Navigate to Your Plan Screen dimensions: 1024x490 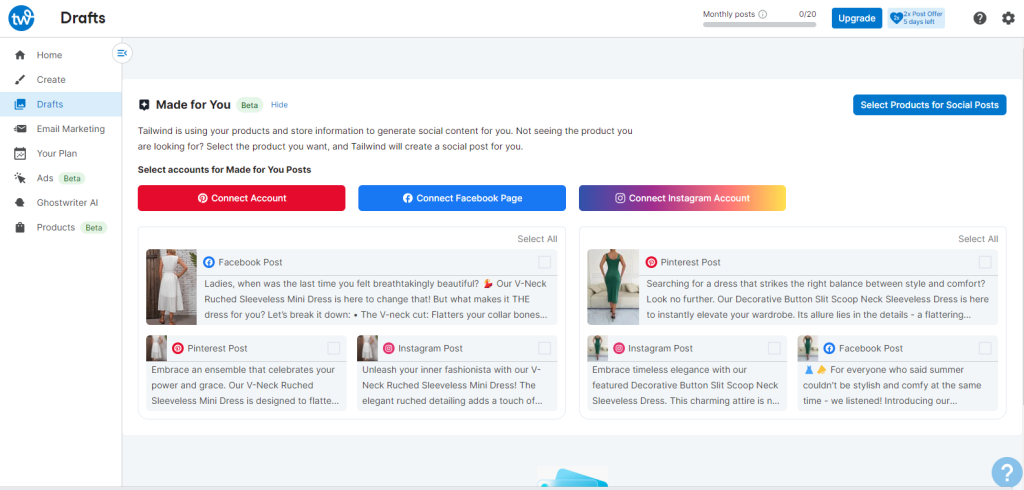pyautogui.click(x=61, y=154)
